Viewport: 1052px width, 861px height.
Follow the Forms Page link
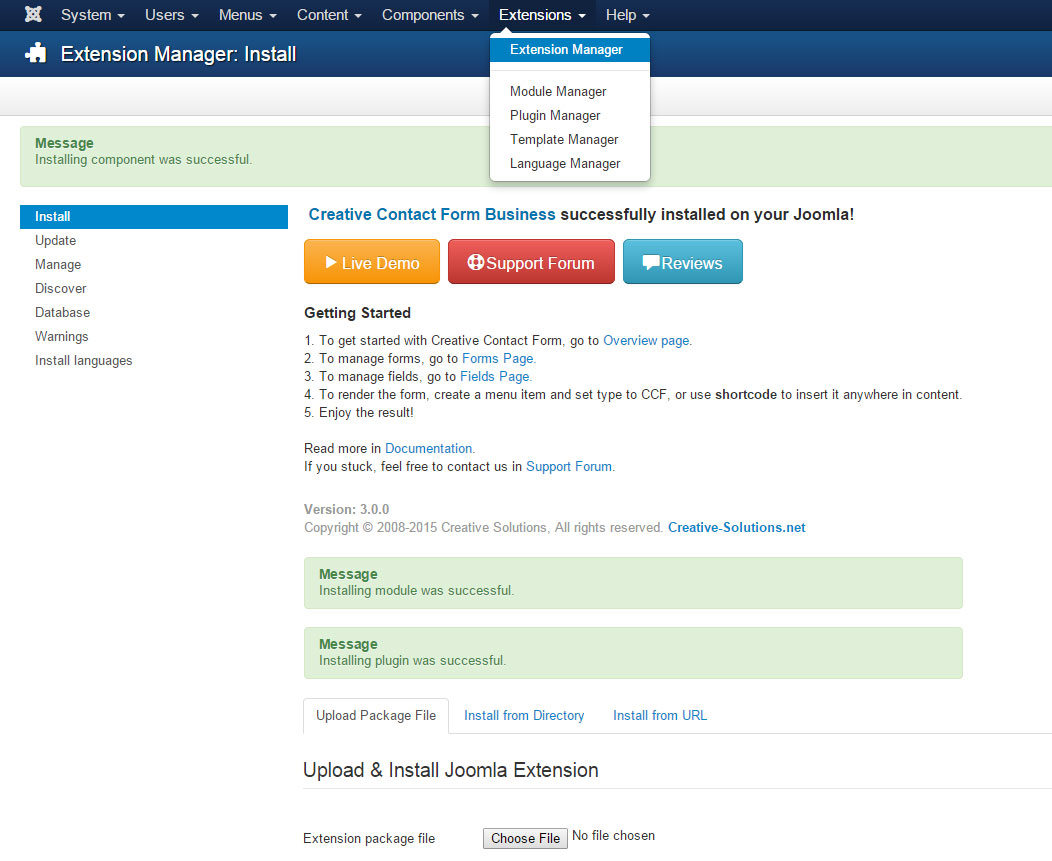498,358
